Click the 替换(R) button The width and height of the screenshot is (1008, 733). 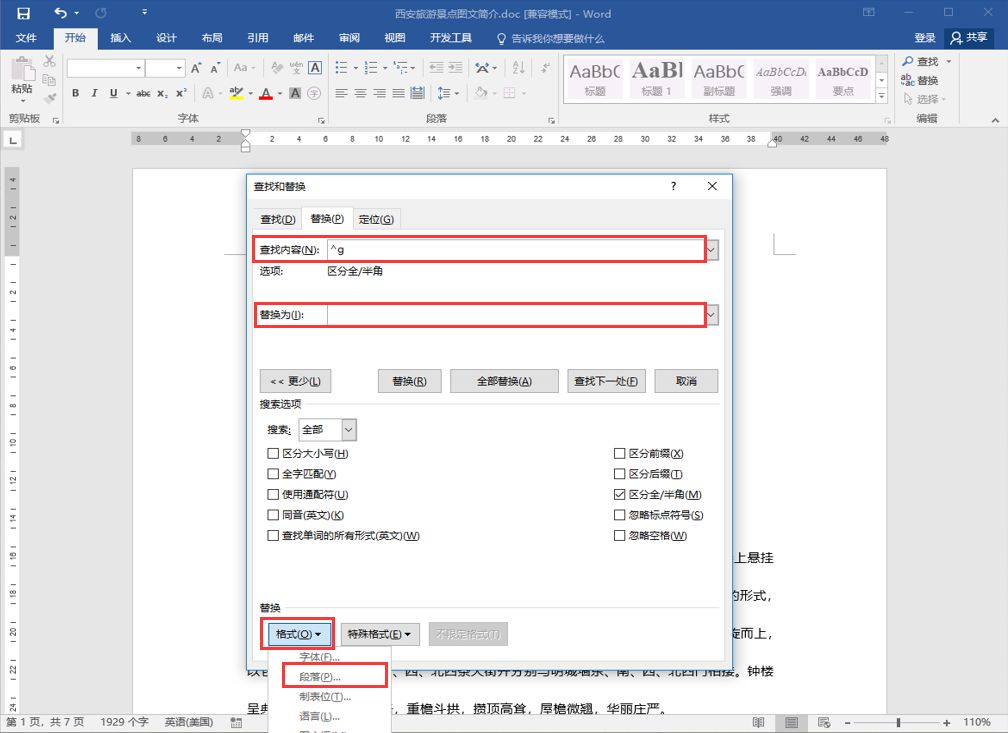point(410,381)
